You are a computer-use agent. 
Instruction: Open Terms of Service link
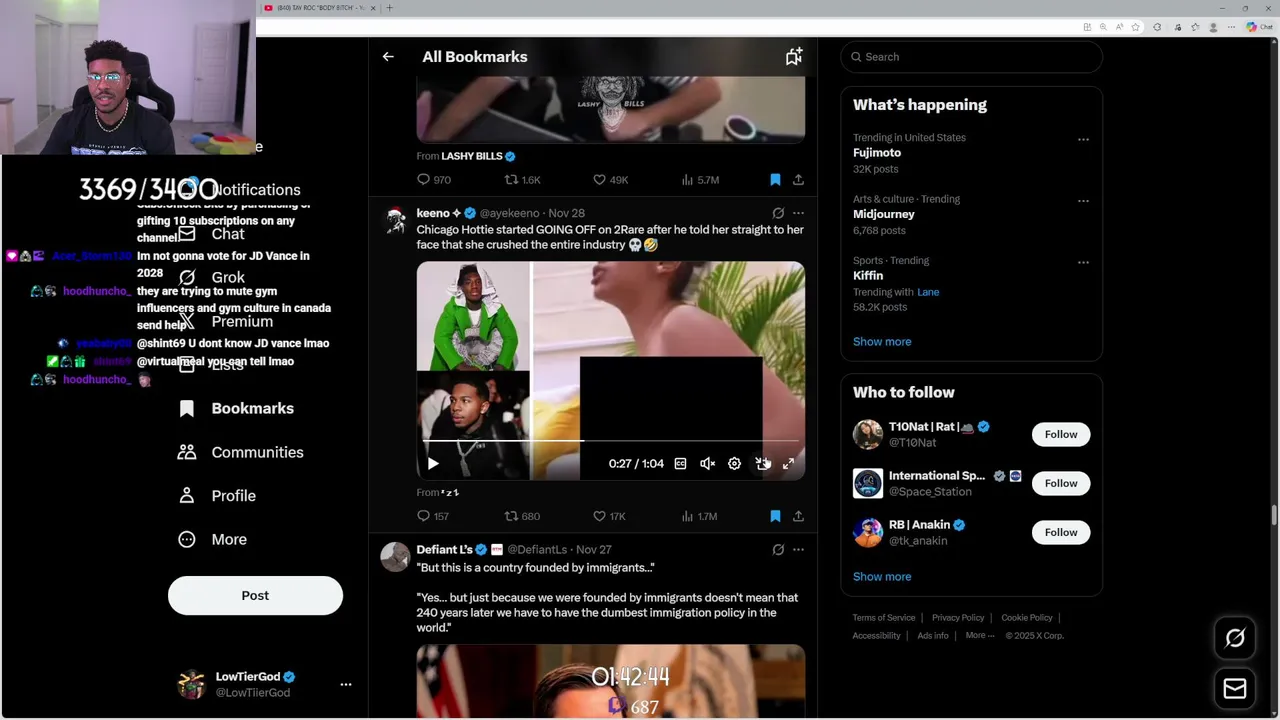point(884,618)
